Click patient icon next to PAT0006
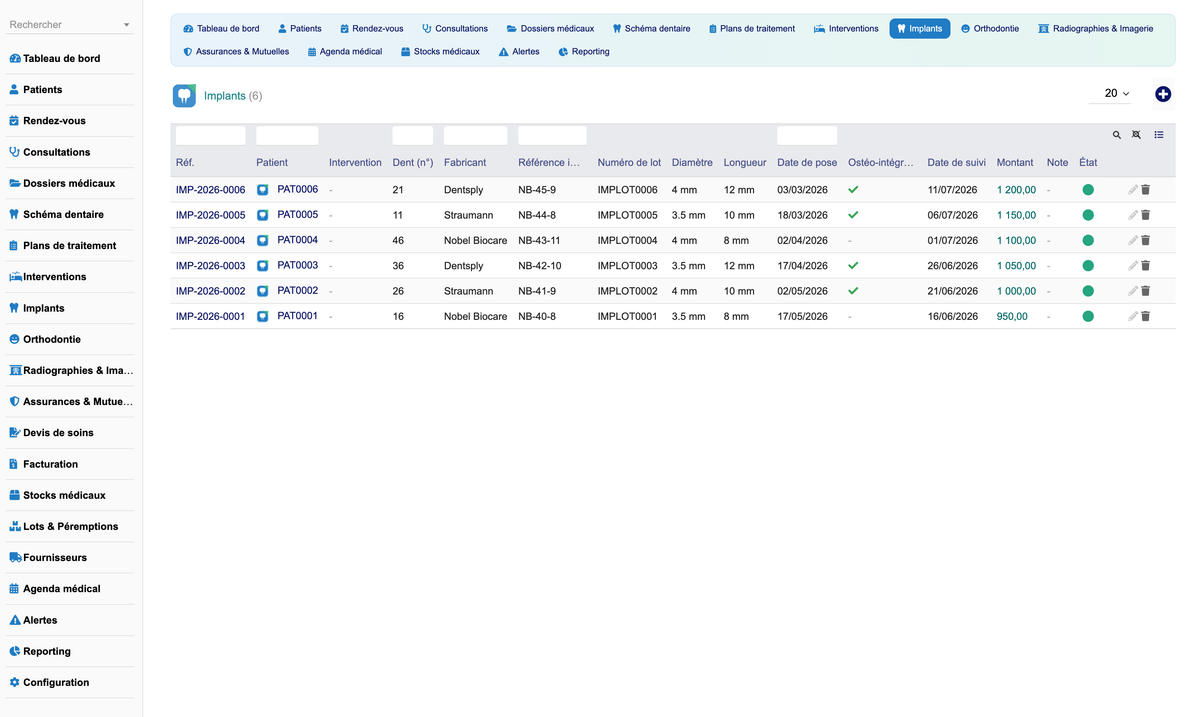1200x717 pixels. [263, 189]
